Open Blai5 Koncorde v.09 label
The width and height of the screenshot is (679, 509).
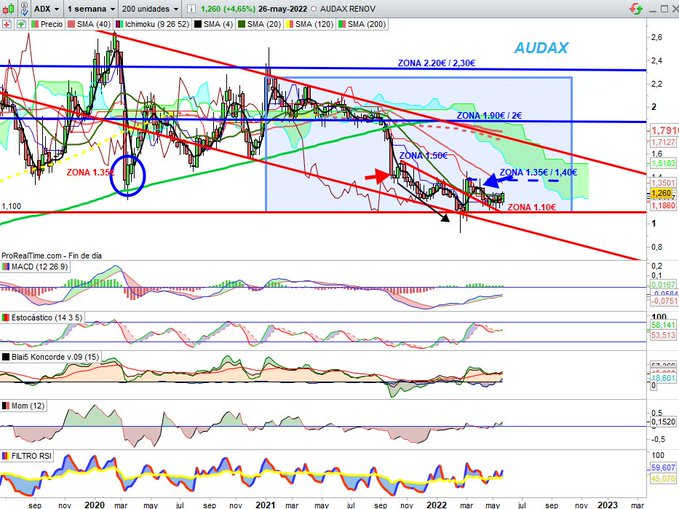coord(55,357)
